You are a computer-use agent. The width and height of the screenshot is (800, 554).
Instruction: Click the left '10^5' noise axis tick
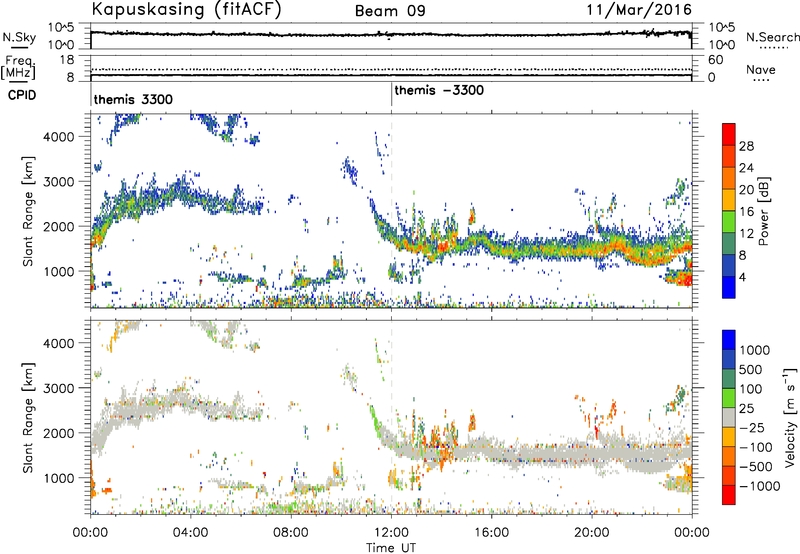coord(61,28)
